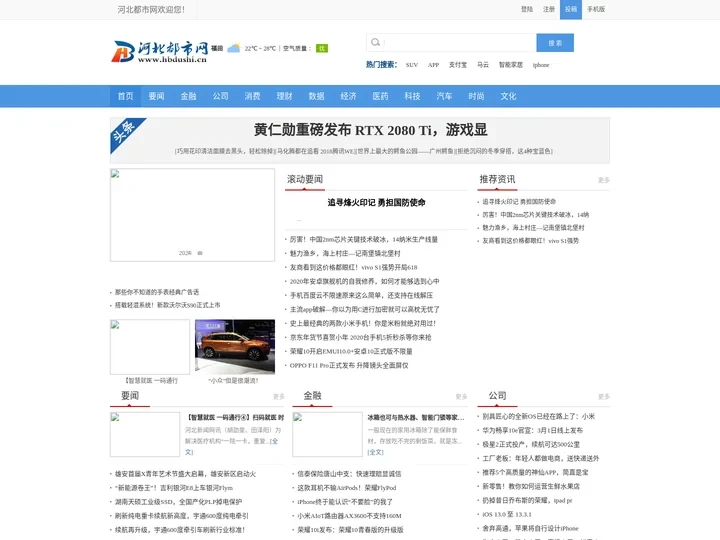The width and height of the screenshot is (720, 540).
Task: Click the 河北都市网 site logo
Action: click(160, 51)
